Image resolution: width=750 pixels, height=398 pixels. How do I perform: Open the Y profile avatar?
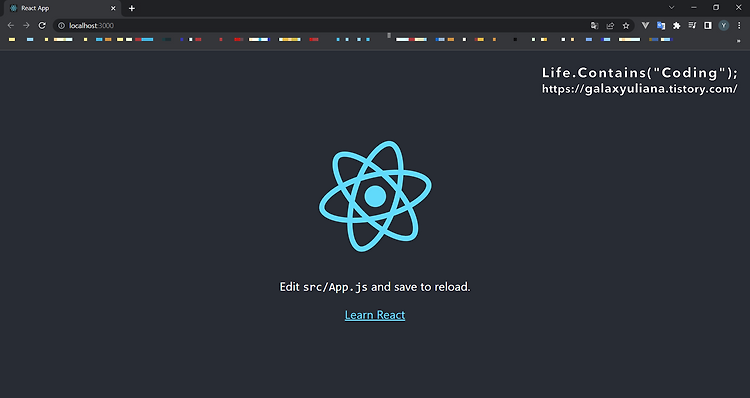[x=724, y=25]
